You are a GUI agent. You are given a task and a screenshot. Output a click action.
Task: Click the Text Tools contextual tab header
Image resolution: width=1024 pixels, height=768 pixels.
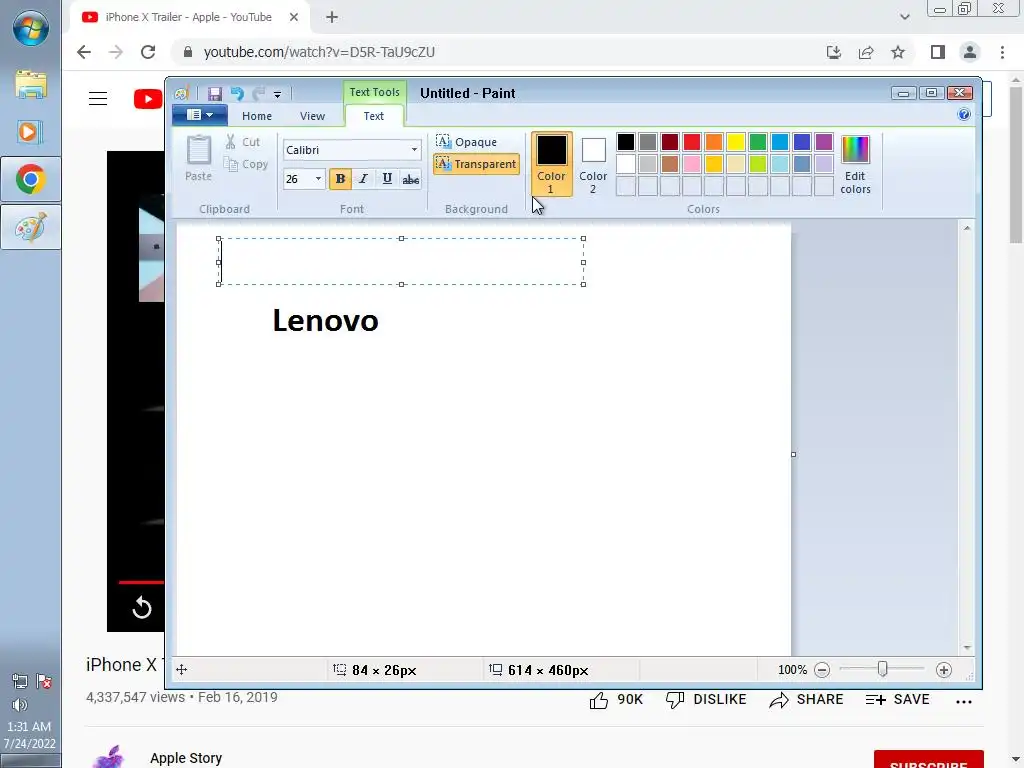point(374,92)
